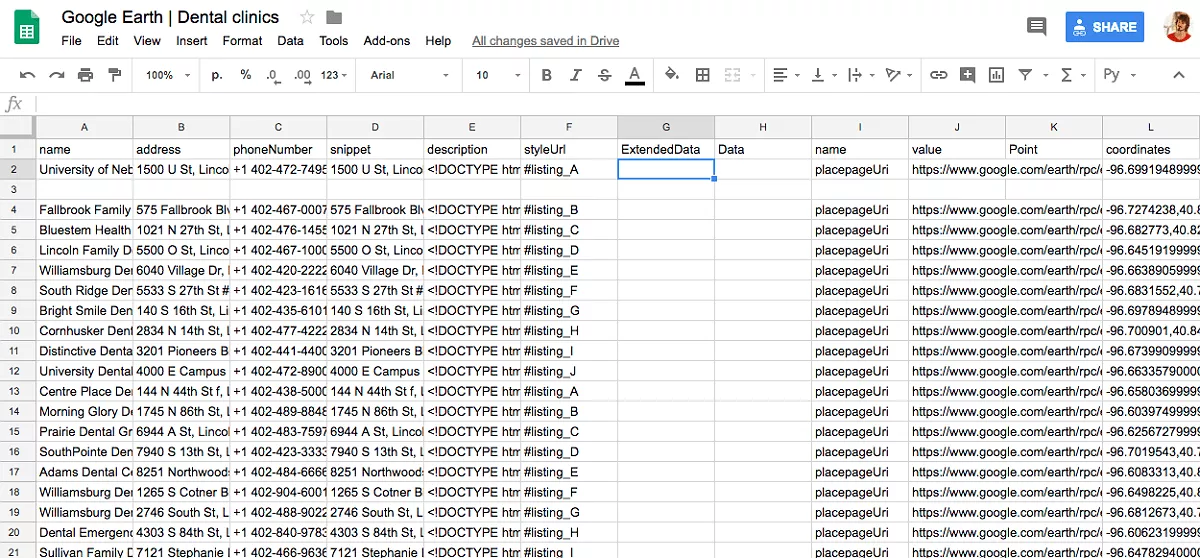The image size is (1200, 558).
Task: Print the spreadsheet via printer icon
Action: (x=86, y=75)
